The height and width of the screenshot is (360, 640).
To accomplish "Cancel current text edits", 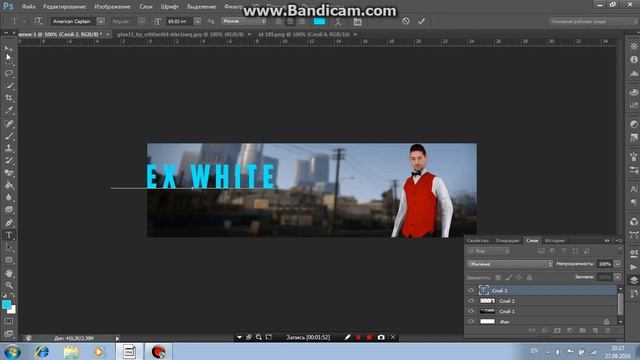I will [405, 21].
